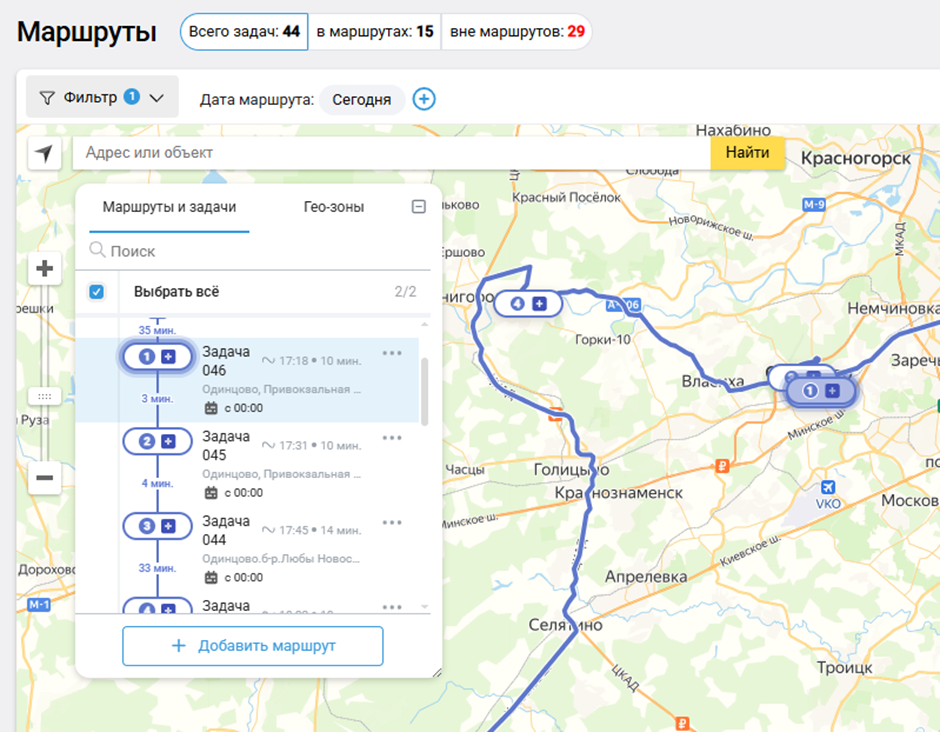Open three-dots menu for Задача 046
This screenshot has width=940, height=732.
(392, 353)
